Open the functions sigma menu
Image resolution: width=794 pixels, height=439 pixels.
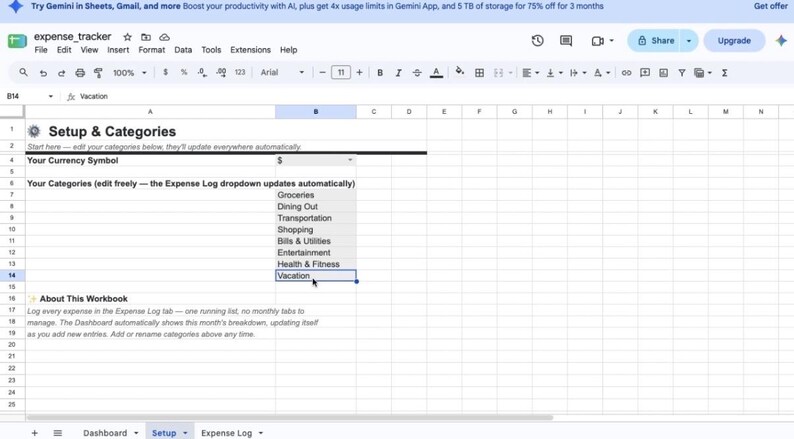725,73
